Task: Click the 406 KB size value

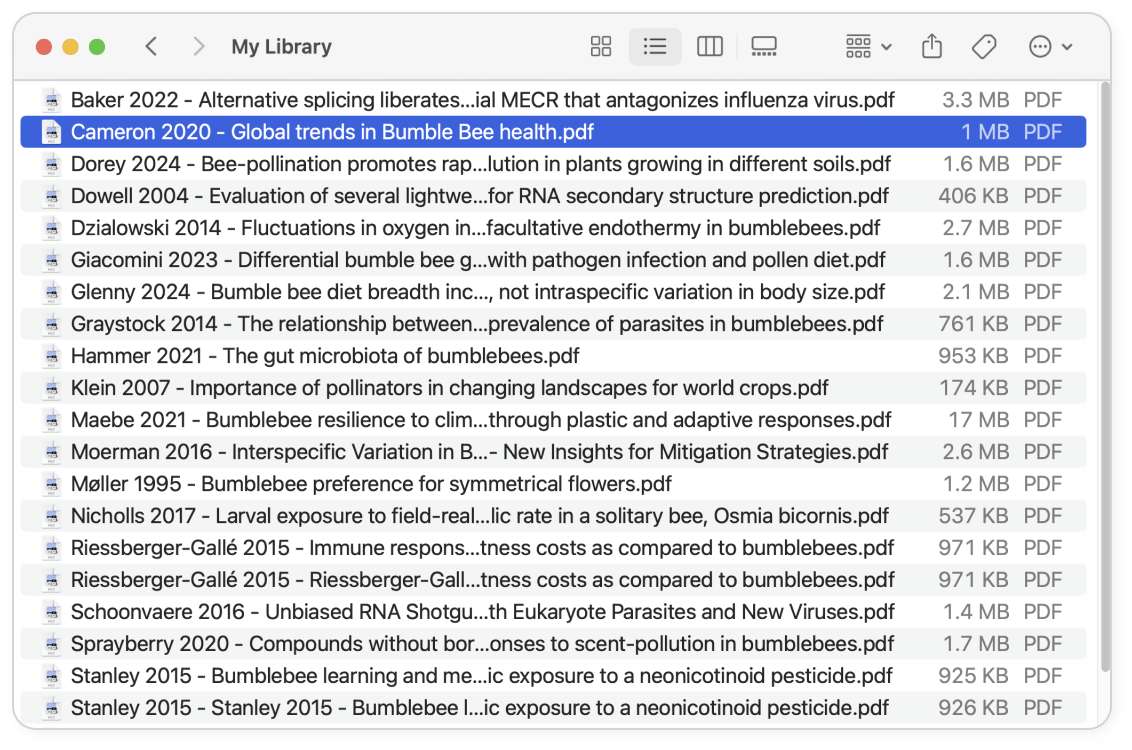Action: (x=973, y=196)
